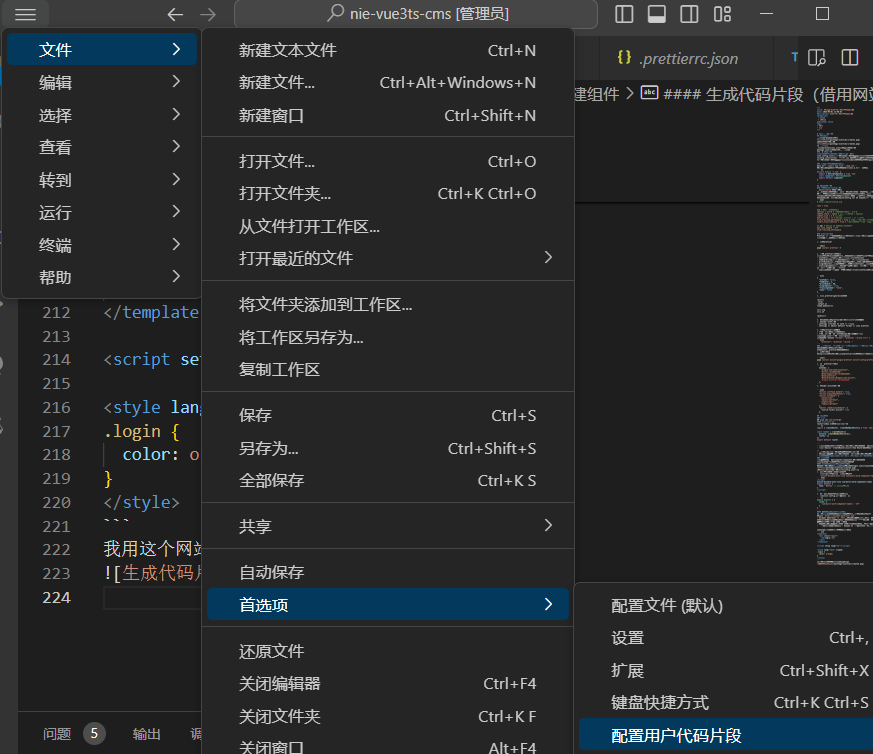Choose 打开文件夹... entry
The height and width of the screenshot is (754, 873).
pyautogui.click(x=388, y=194)
